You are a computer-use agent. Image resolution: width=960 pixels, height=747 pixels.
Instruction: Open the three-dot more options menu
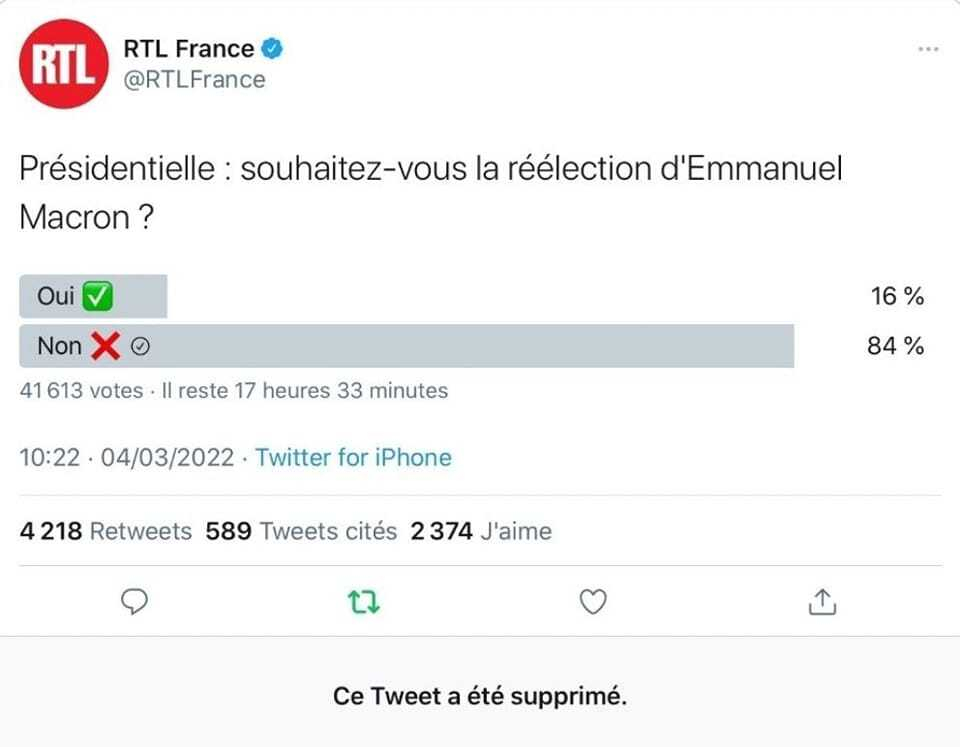click(x=928, y=49)
